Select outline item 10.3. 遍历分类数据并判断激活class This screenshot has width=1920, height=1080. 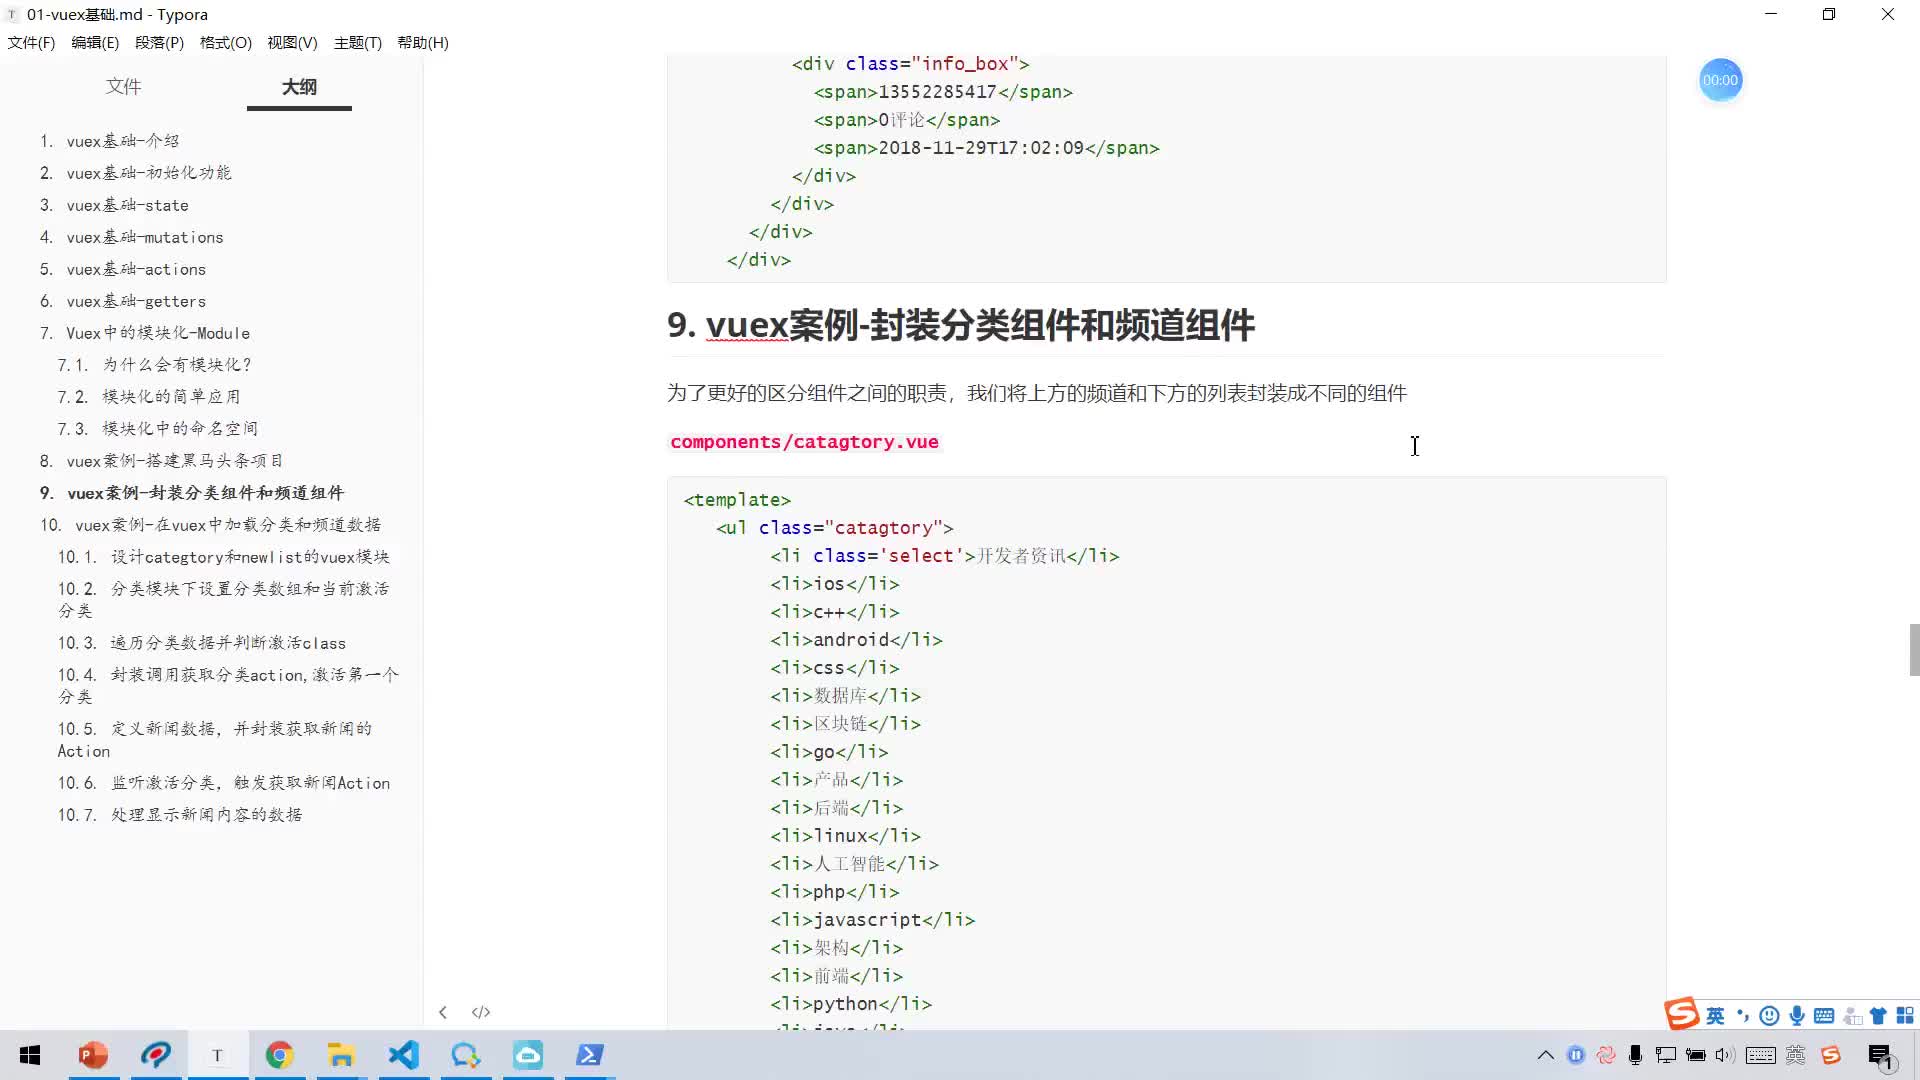click(x=201, y=643)
